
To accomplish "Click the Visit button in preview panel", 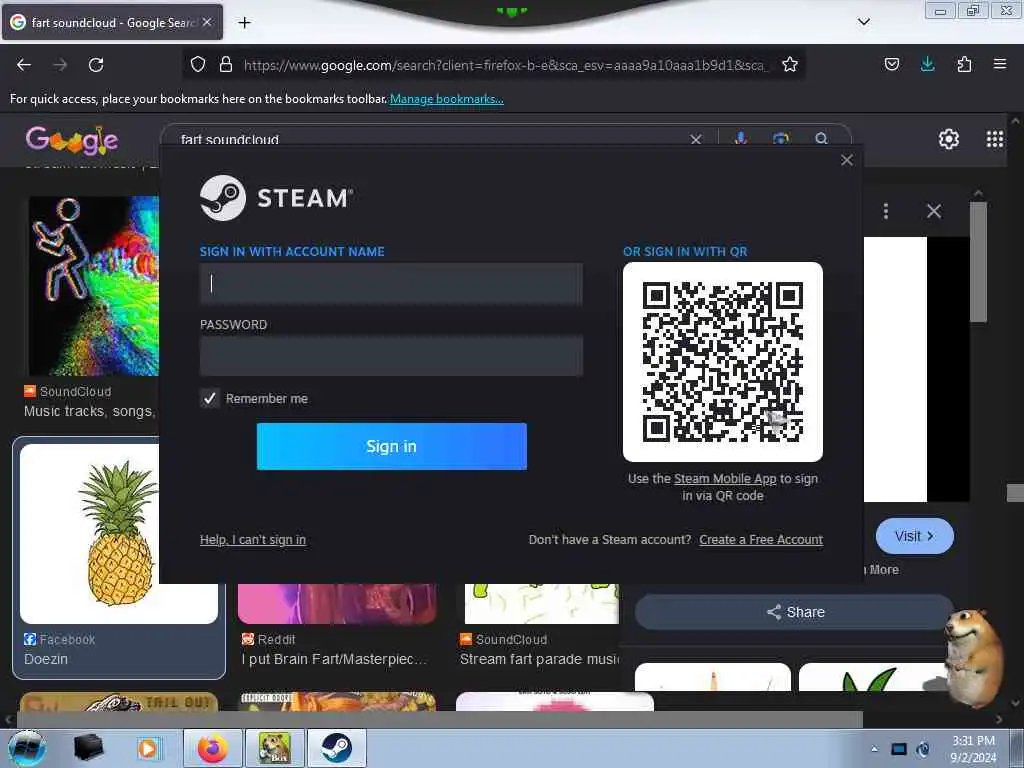I will [914, 536].
